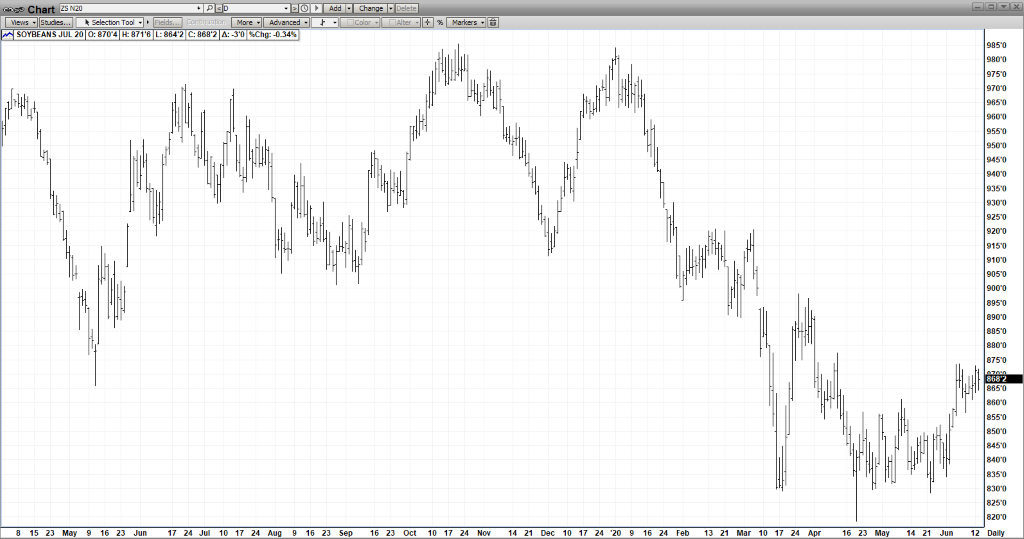Viewport: 1024px width, 539px height.
Task: Click the disabled Alter dropdown
Action: tap(401, 22)
